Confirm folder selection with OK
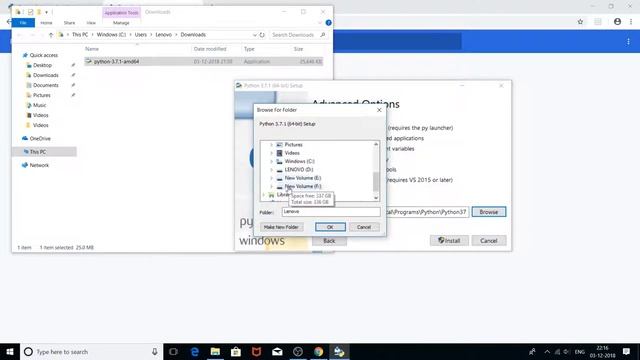 tap(330, 227)
